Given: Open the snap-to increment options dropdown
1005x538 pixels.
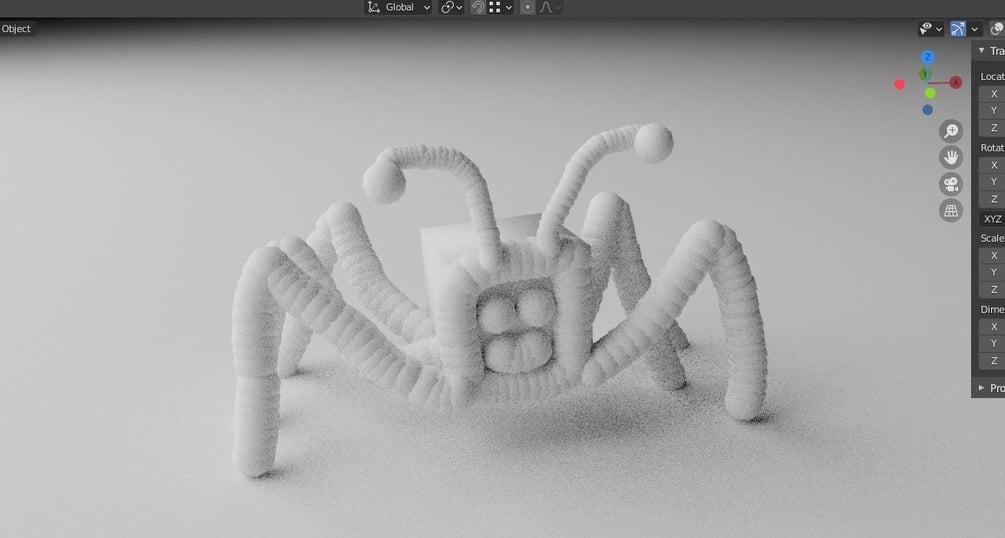Looking at the screenshot, I should (501, 8).
